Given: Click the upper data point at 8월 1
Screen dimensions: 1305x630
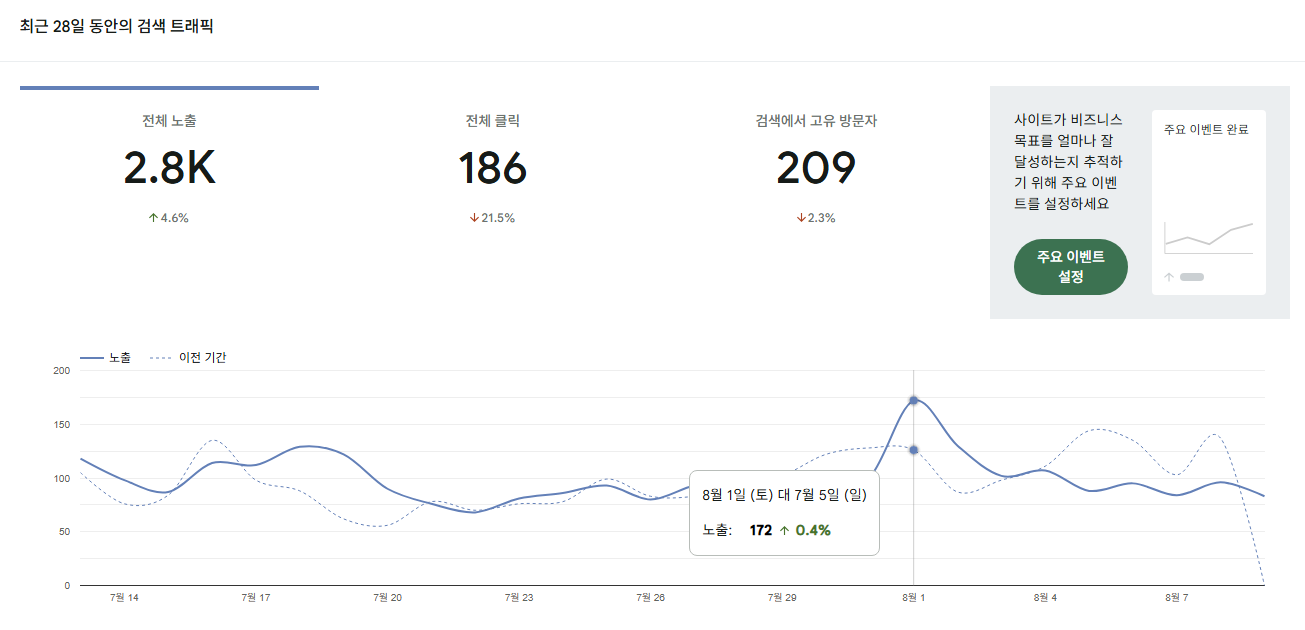Looking at the screenshot, I should [914, 401].
